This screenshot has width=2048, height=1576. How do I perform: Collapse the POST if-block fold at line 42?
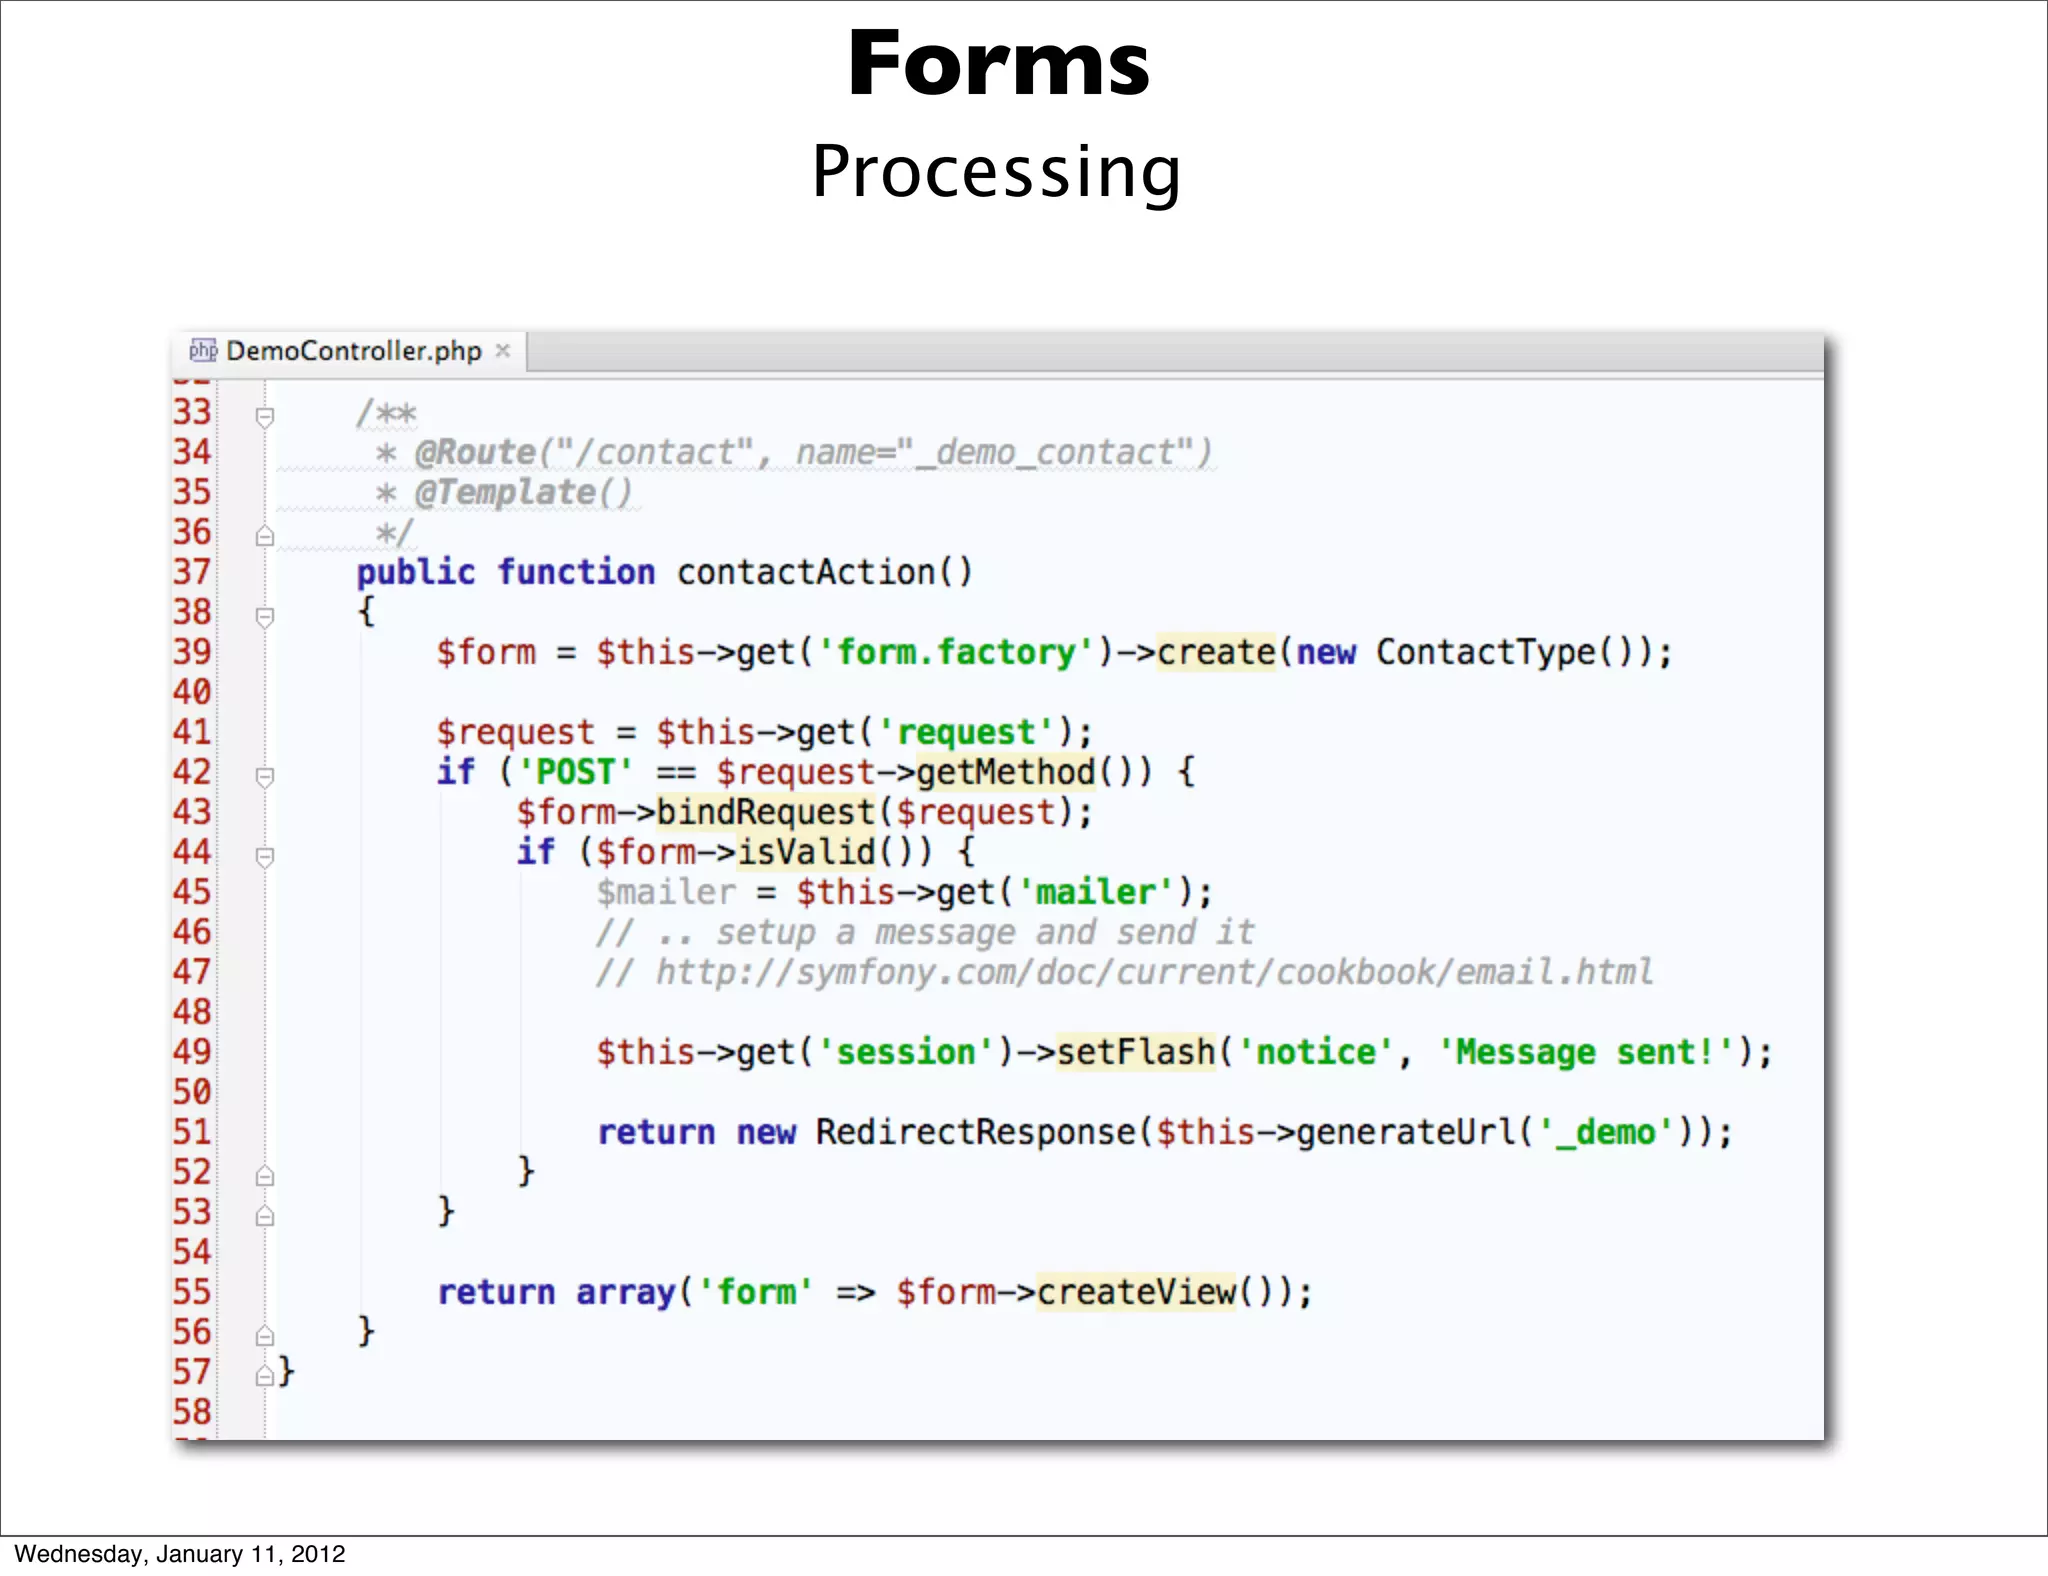pyautogui.click(x=264, y=776)
